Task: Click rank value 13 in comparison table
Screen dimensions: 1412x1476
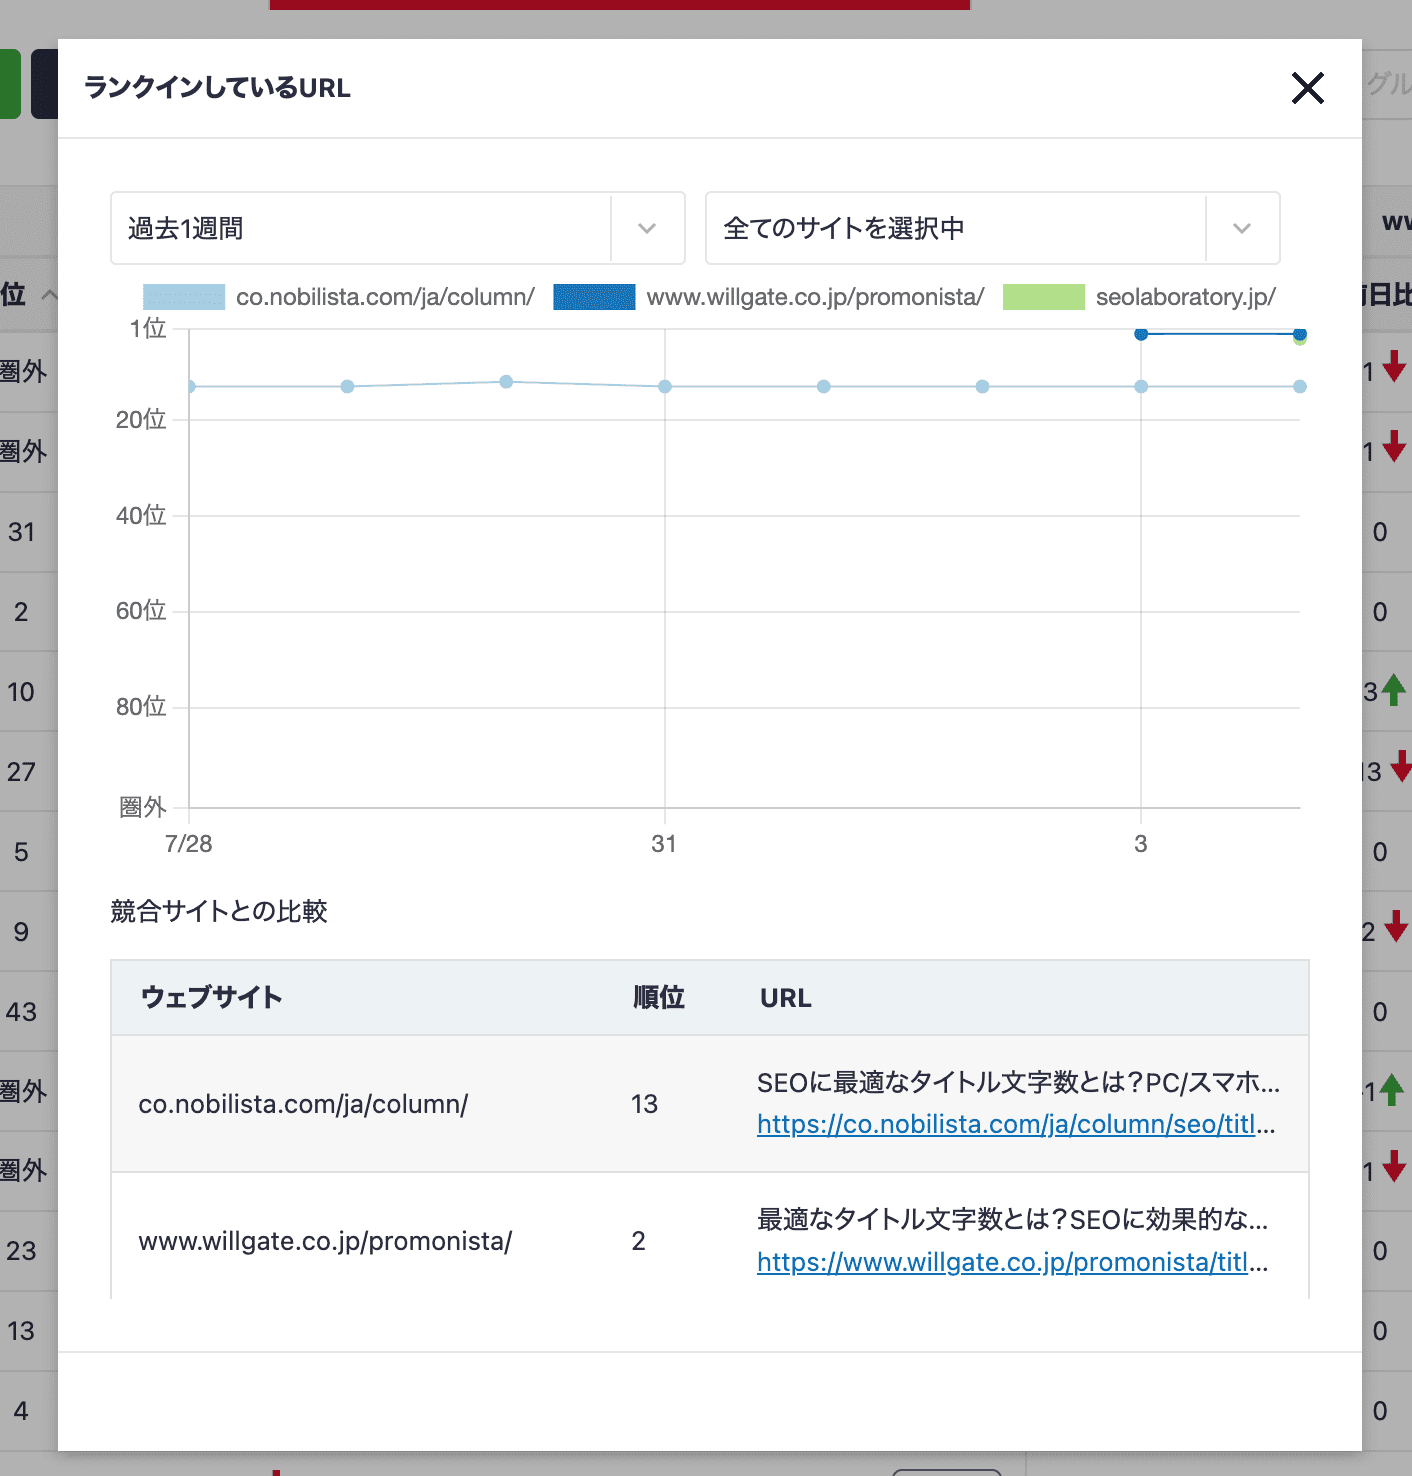Action: (644, 1104)
